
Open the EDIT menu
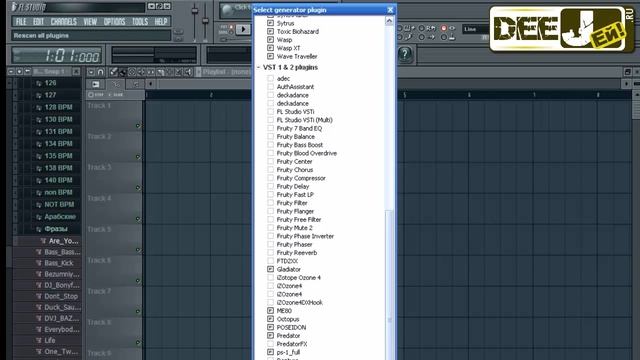[x=38, y=22]
